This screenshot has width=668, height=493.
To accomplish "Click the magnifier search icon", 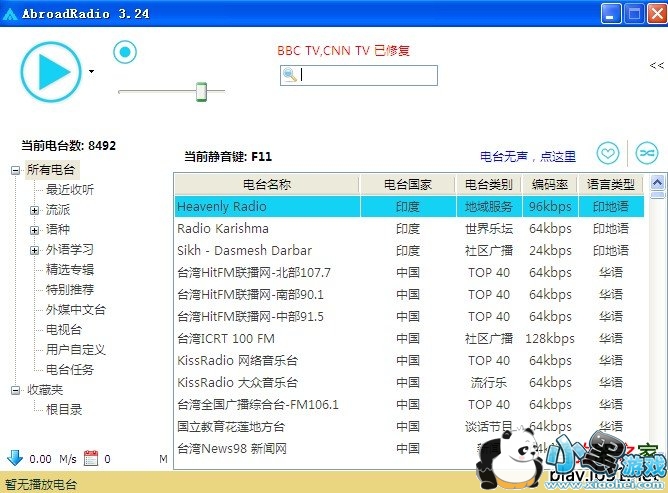I will coord(290,75).
